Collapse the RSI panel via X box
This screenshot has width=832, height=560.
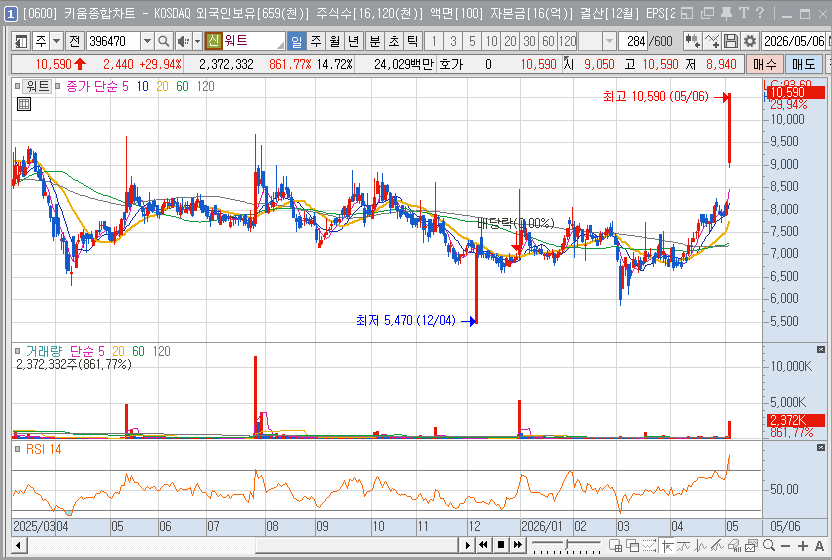coord(821,447)
